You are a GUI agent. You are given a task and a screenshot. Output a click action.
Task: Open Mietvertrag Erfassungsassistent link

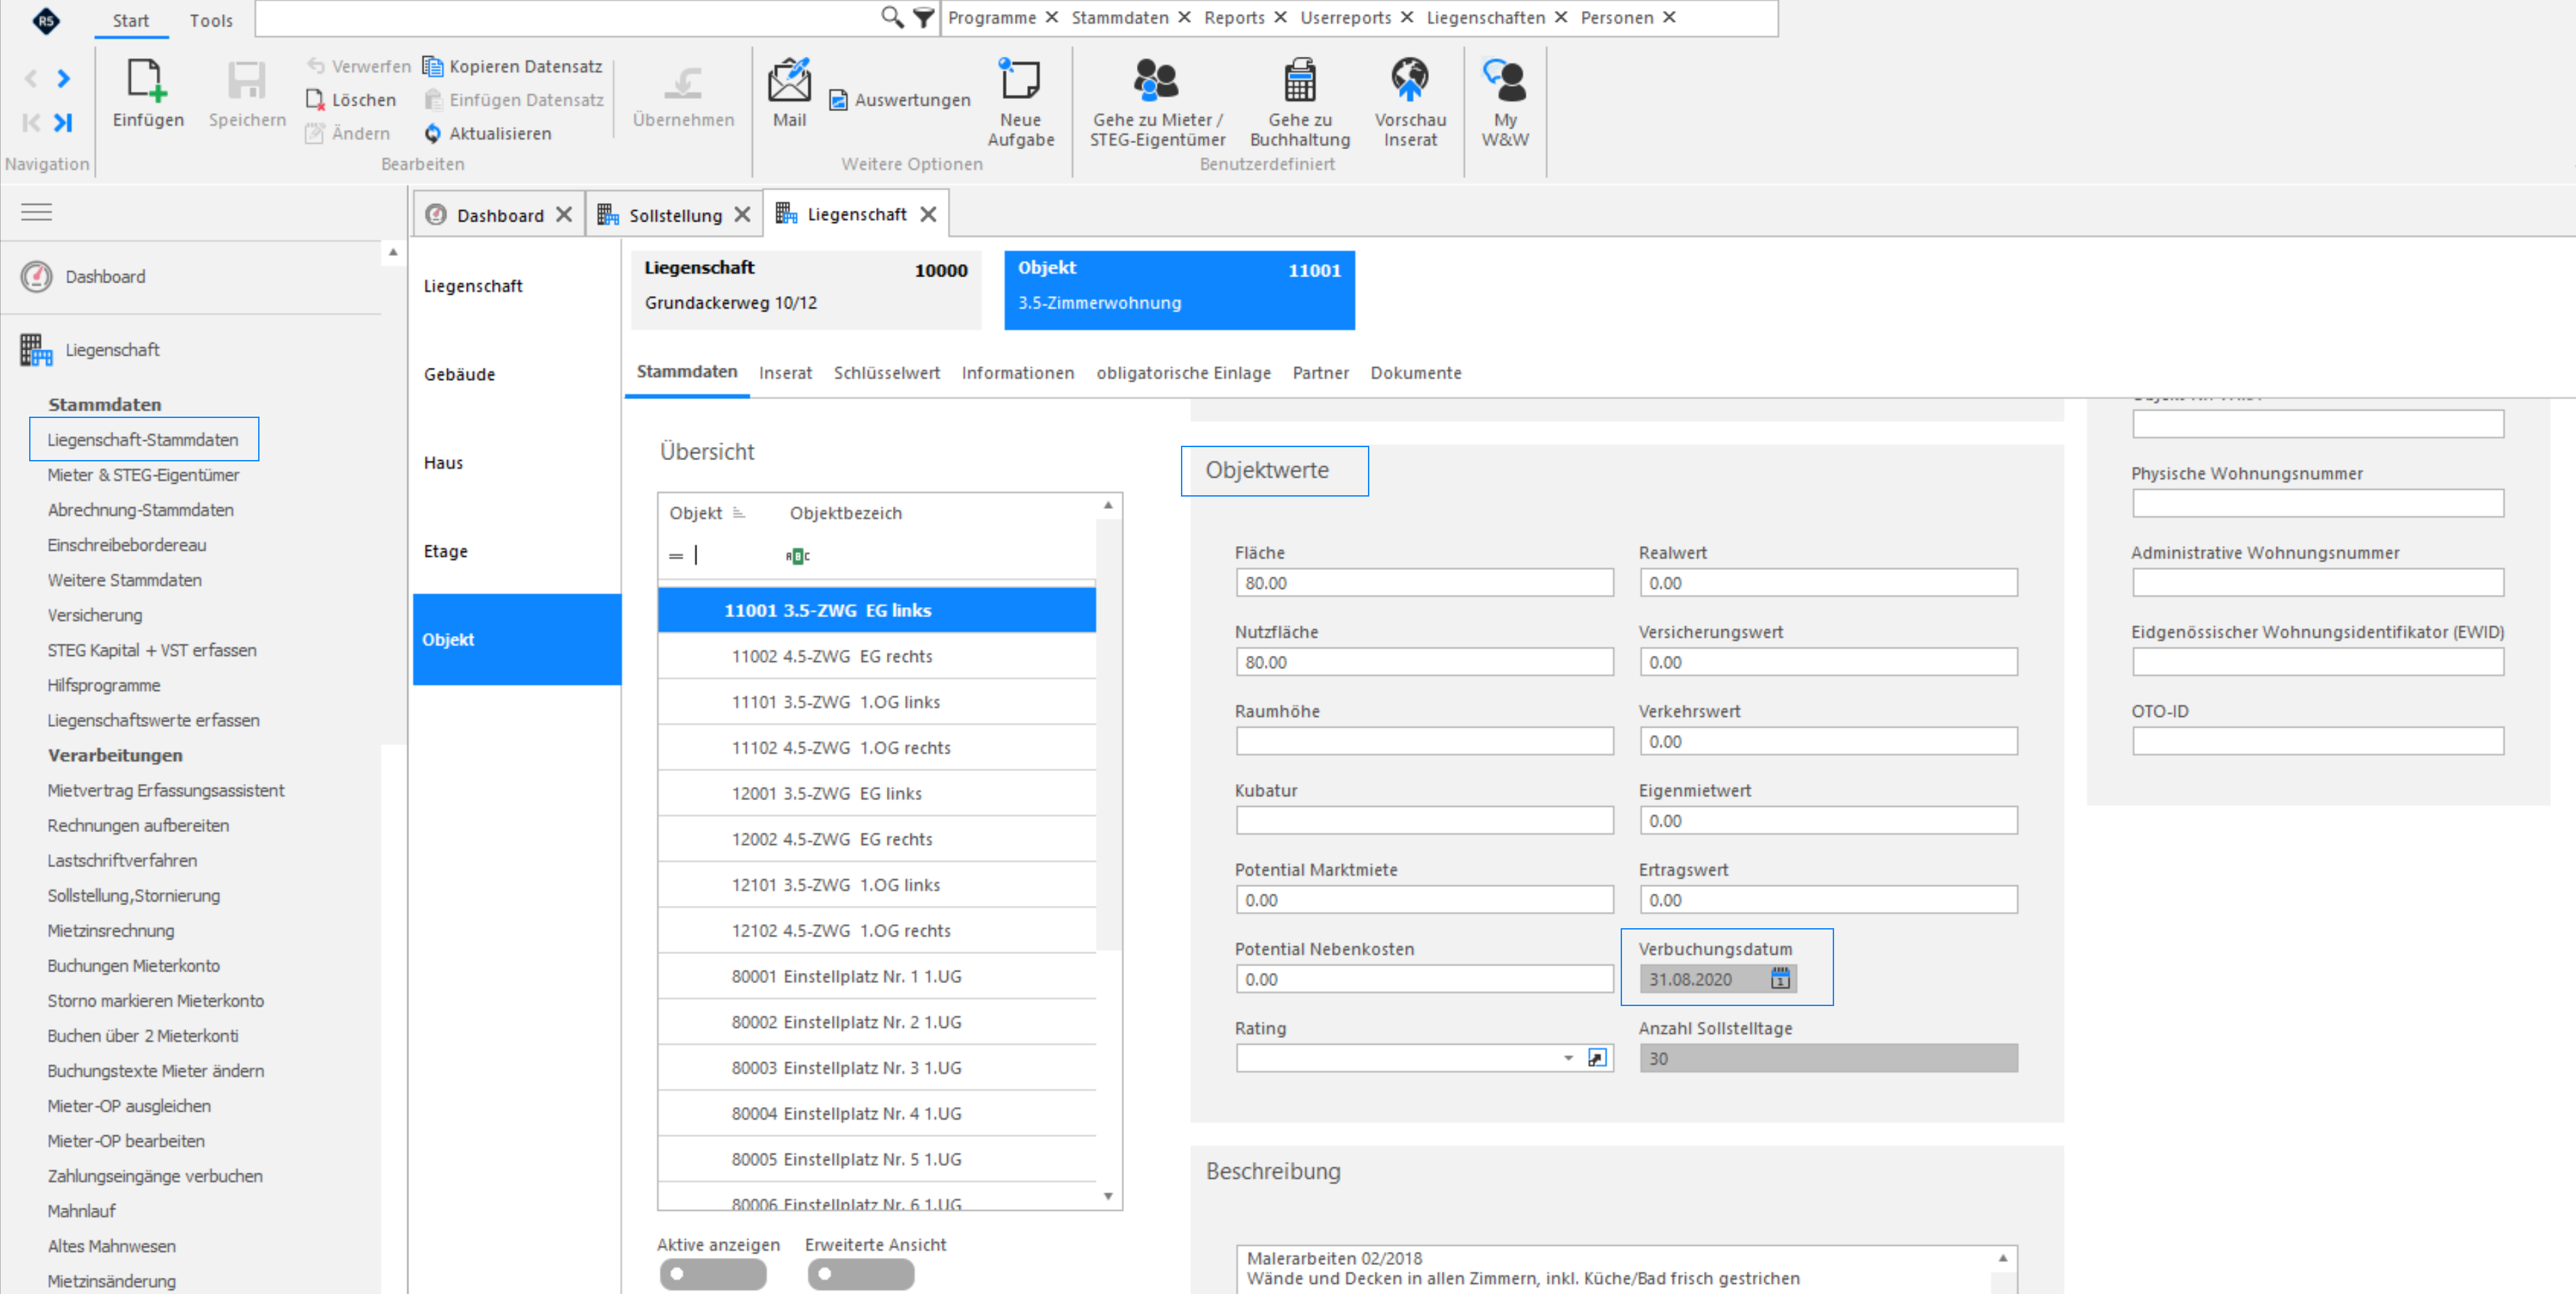coord(166,790)
